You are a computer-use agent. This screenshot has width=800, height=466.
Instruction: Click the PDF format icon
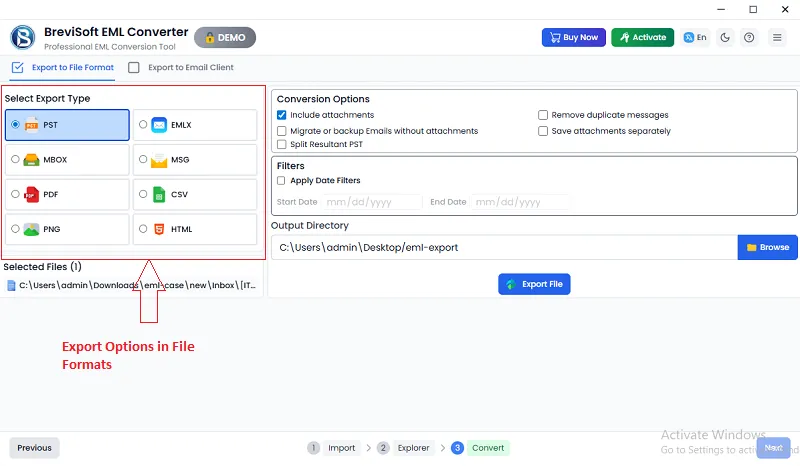[x=32, y=194]
